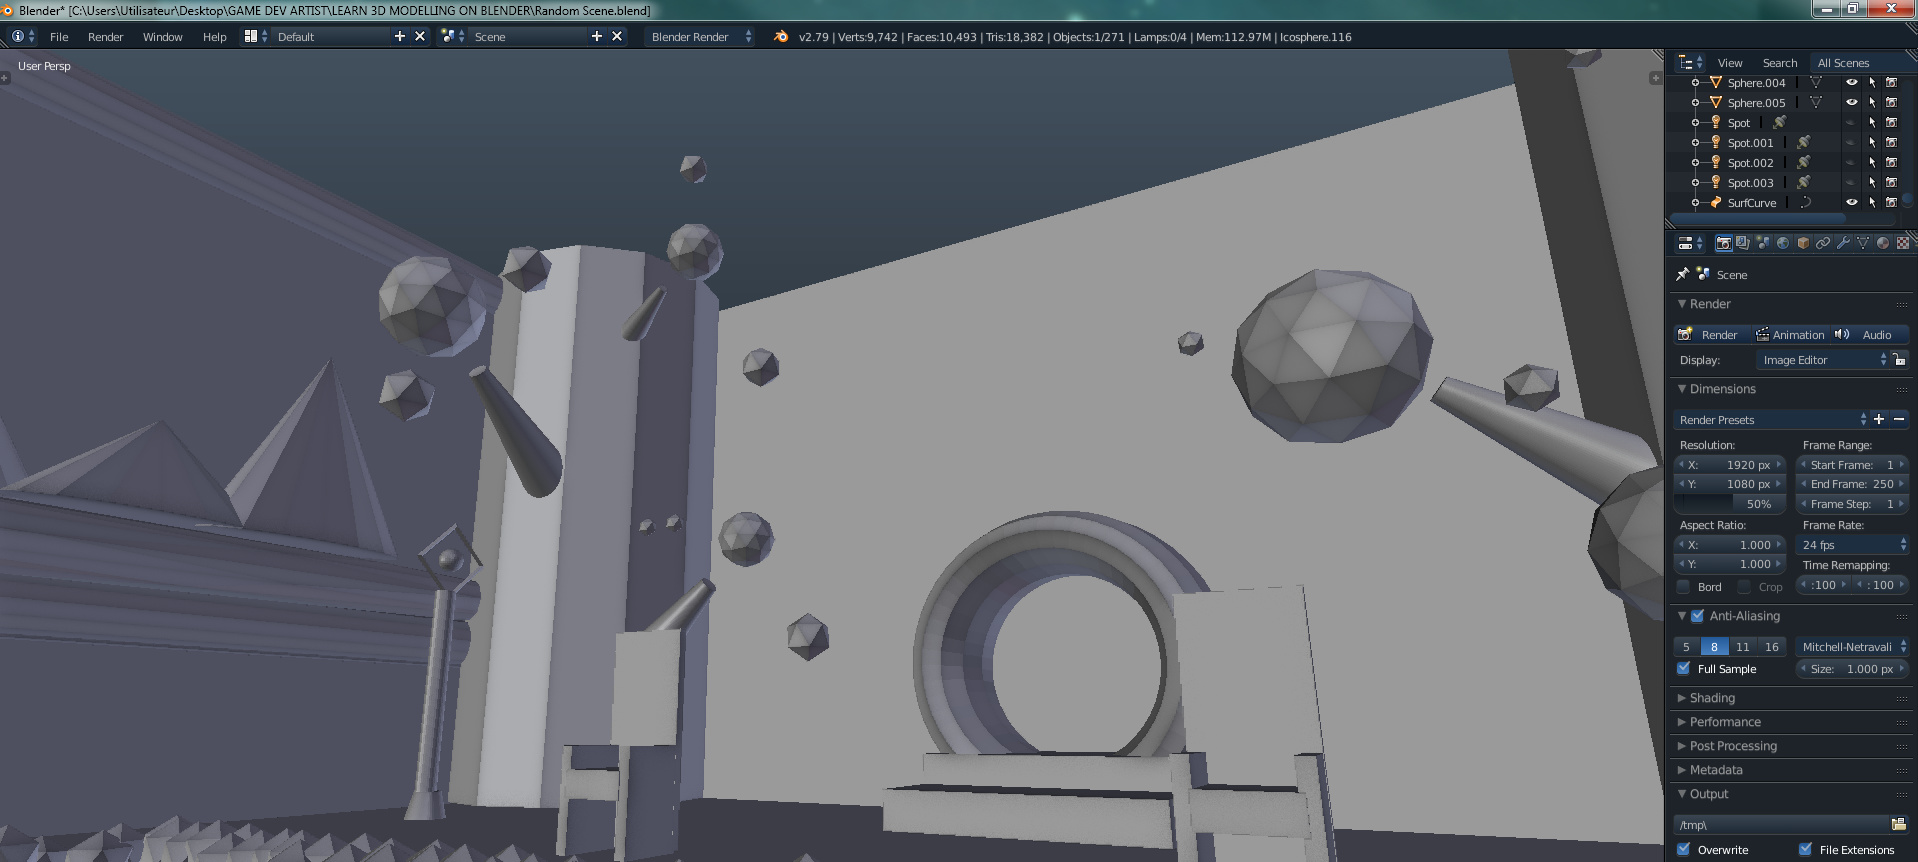Open the scene browse icon in header
Screen dimensions: 1918x862
[453, 36]
